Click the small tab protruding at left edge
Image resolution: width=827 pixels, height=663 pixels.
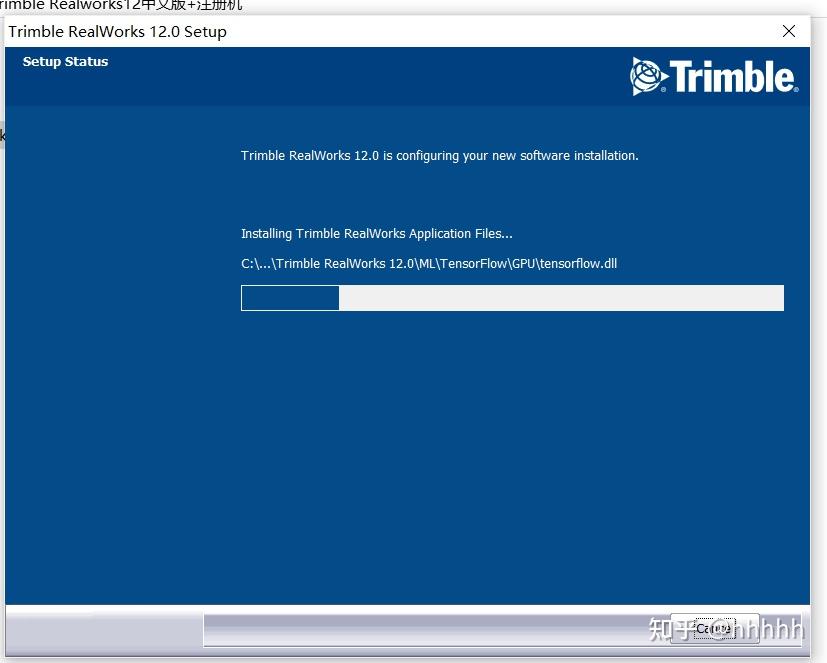coord(3,134)
